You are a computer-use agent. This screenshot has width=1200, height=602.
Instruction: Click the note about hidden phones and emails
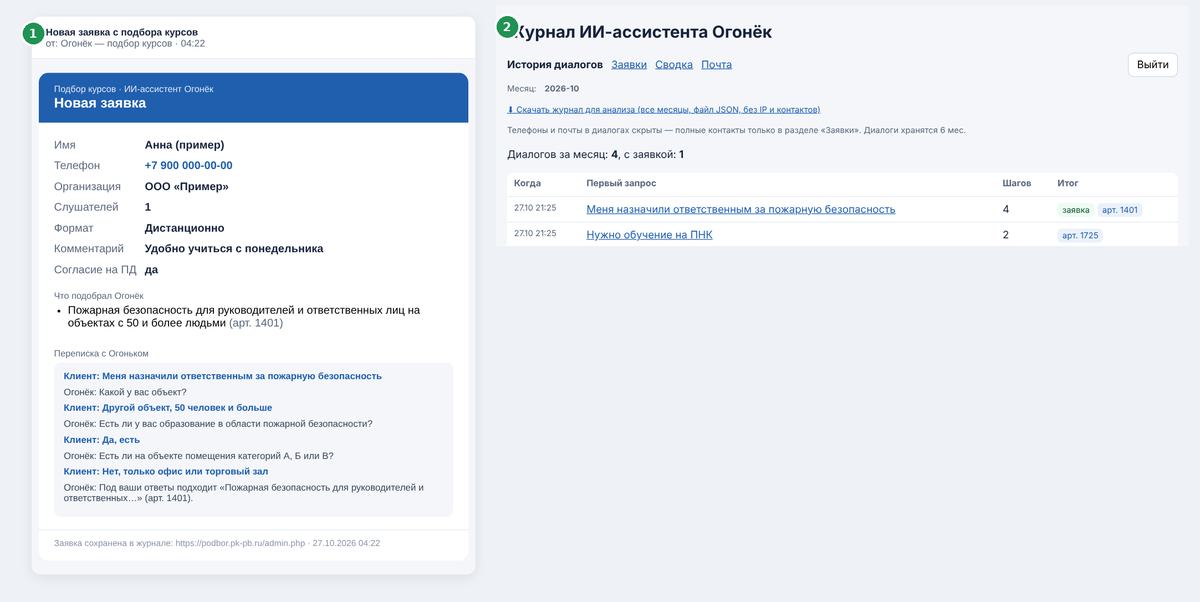[736, 130]
